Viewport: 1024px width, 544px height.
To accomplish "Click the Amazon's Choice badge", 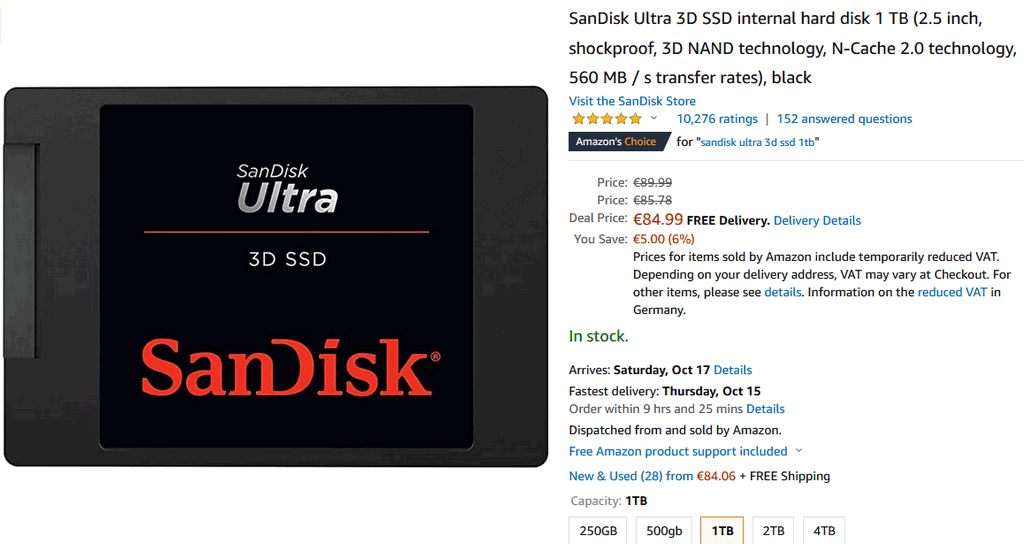I will pyautogui.click(x=619, y=142).
